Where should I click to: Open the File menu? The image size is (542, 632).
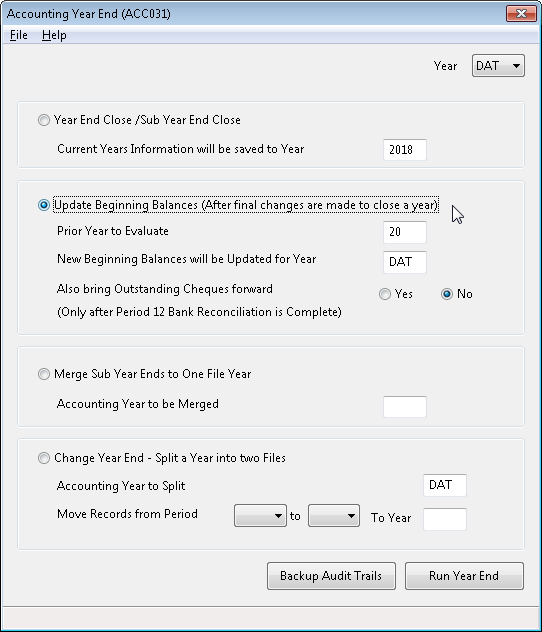[19, 35]
